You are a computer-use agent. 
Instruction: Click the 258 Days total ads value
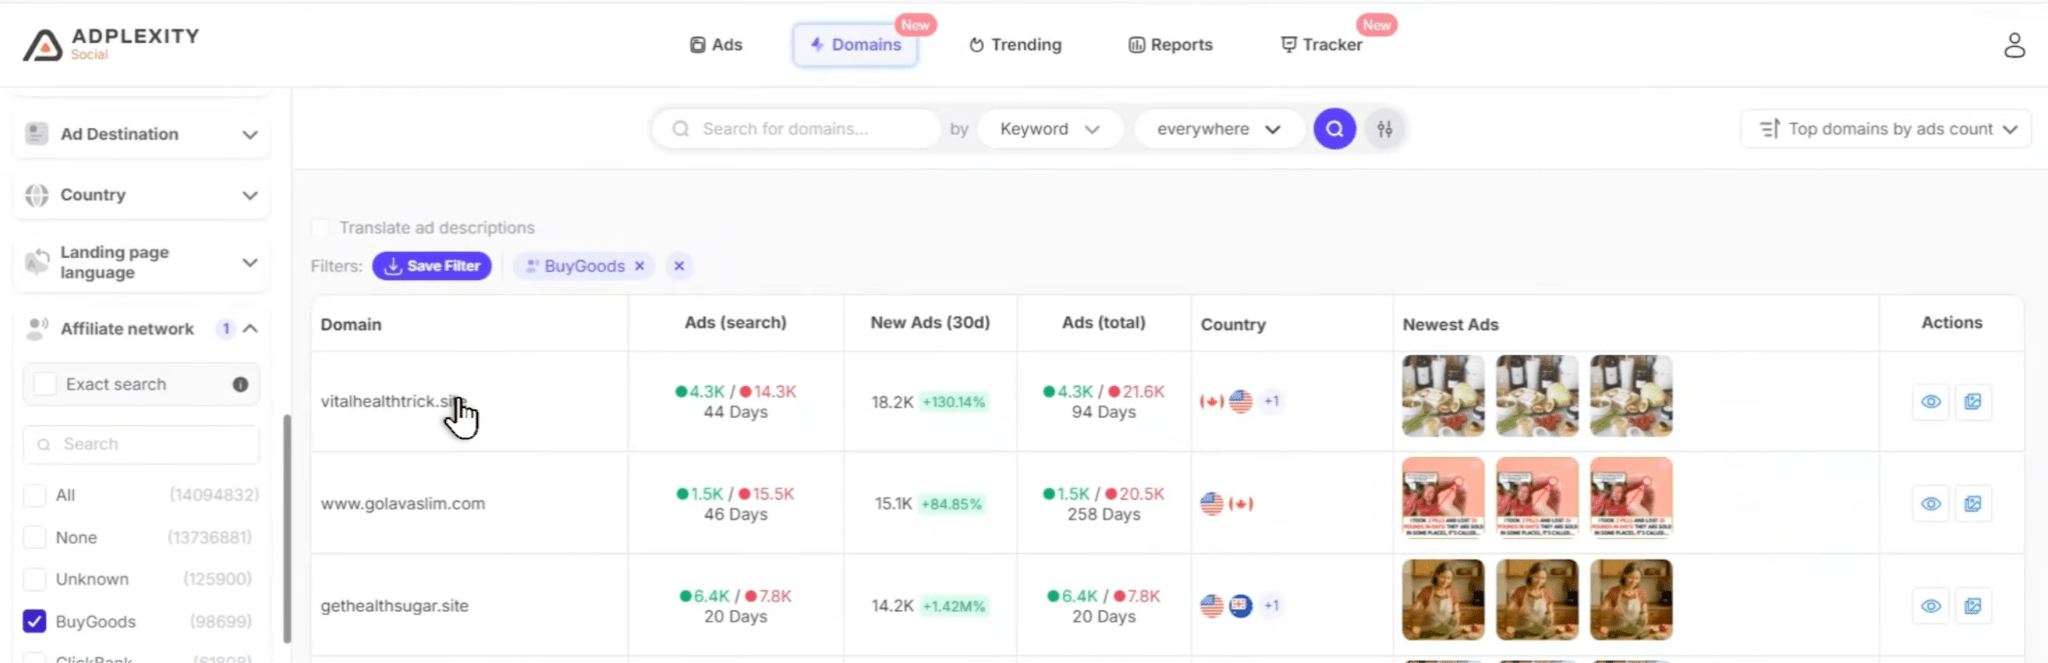[x=1104, y=515]
